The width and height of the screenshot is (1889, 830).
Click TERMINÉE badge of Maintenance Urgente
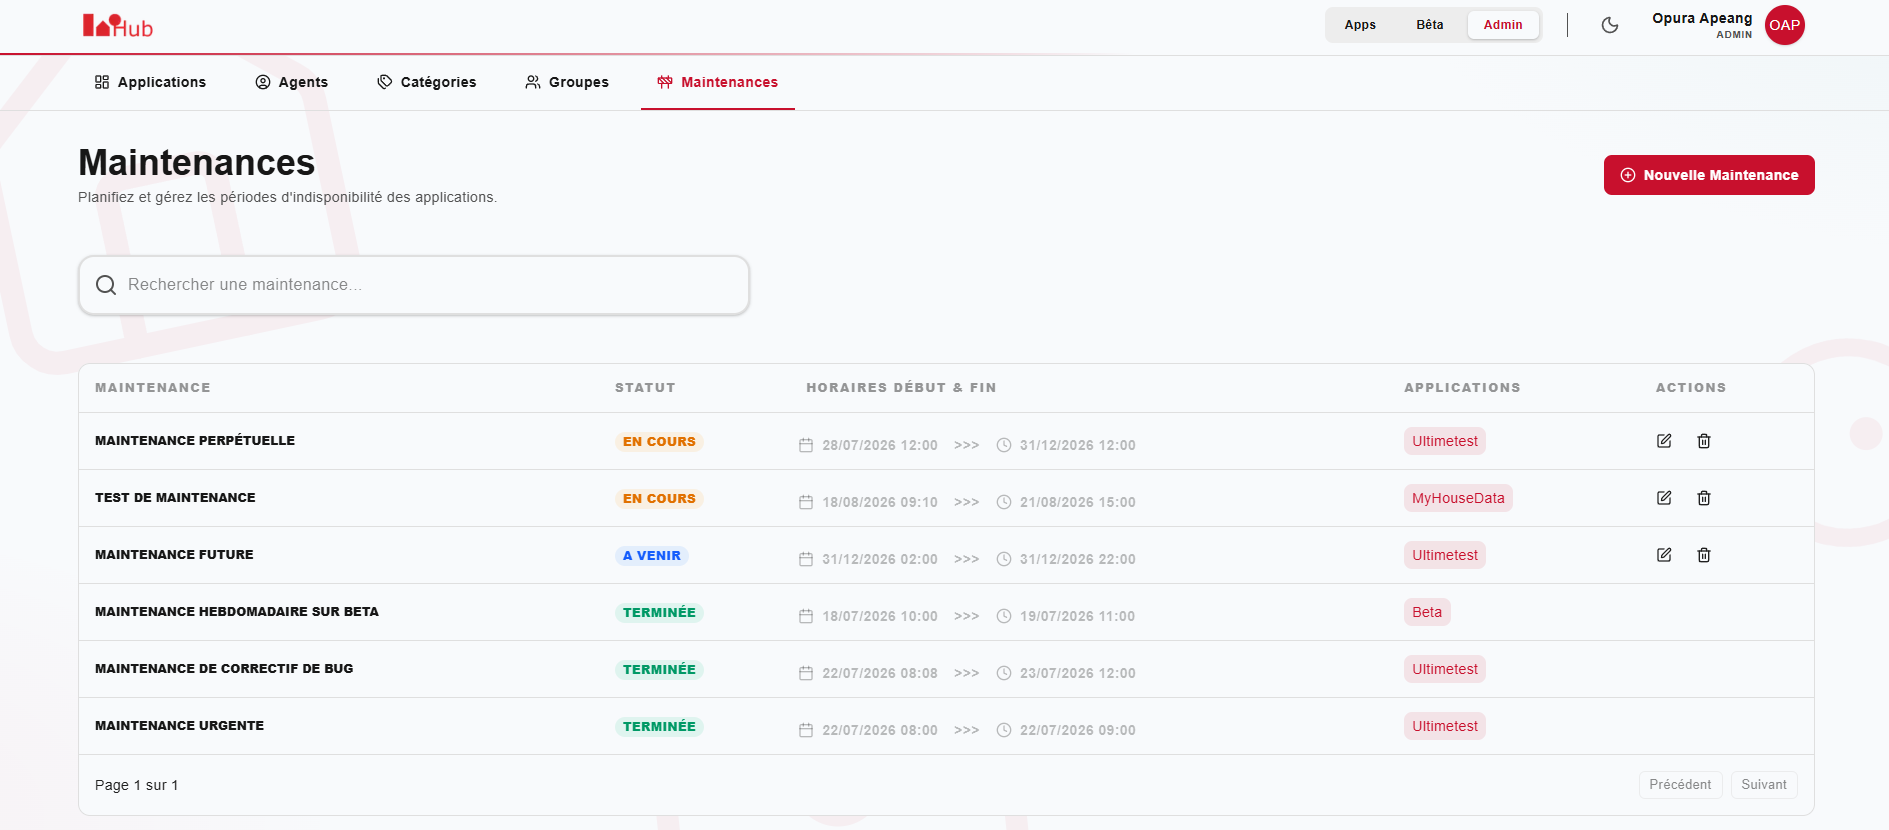point(659,727)
